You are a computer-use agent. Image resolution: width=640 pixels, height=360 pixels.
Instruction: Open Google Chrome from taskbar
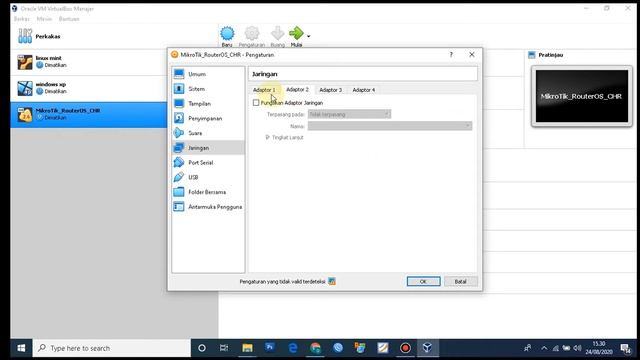[x=315, y=348]
